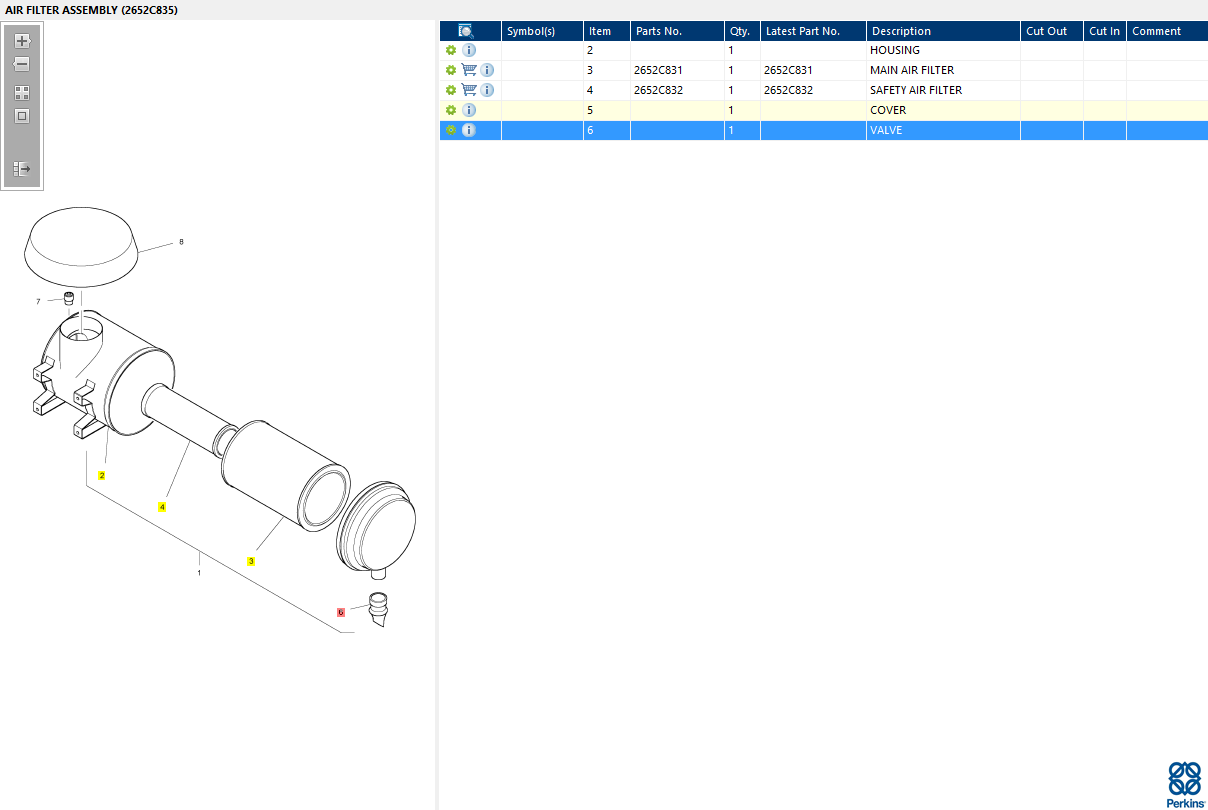Select the VALVE description cell
Screen dimensions: 1208x810
click(x=943, y=130)
